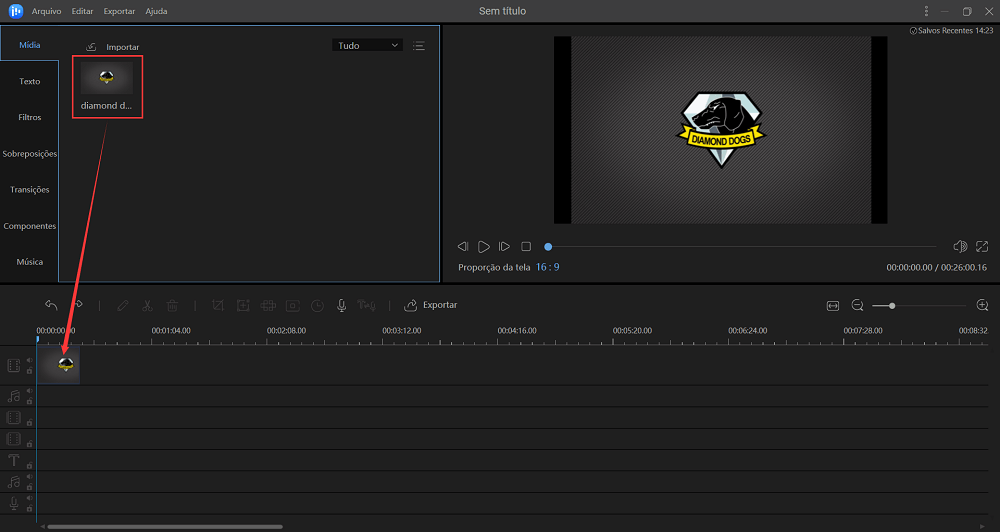Viewport: 1000px width, 532px height.
Task: Mute the main video track
Action: 29,361
